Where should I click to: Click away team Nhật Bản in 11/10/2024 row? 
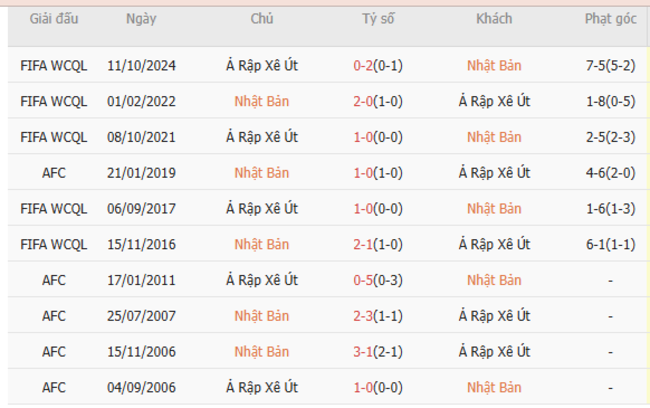coord(494,65)
